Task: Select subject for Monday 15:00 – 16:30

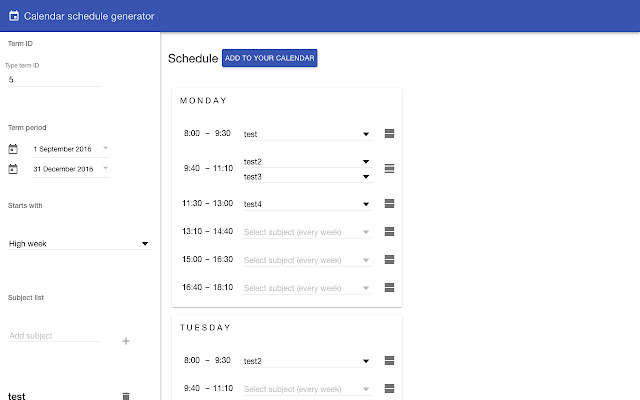Action: [x=307, y=260]
